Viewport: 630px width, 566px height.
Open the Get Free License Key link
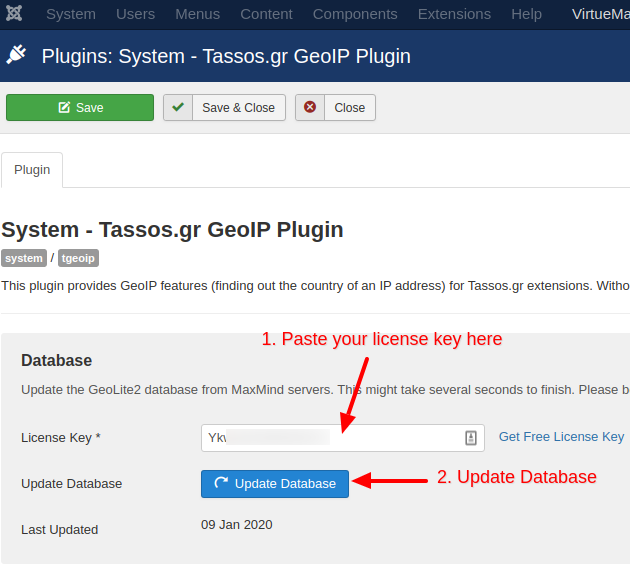pyautogui.click(x=561, y=437)
